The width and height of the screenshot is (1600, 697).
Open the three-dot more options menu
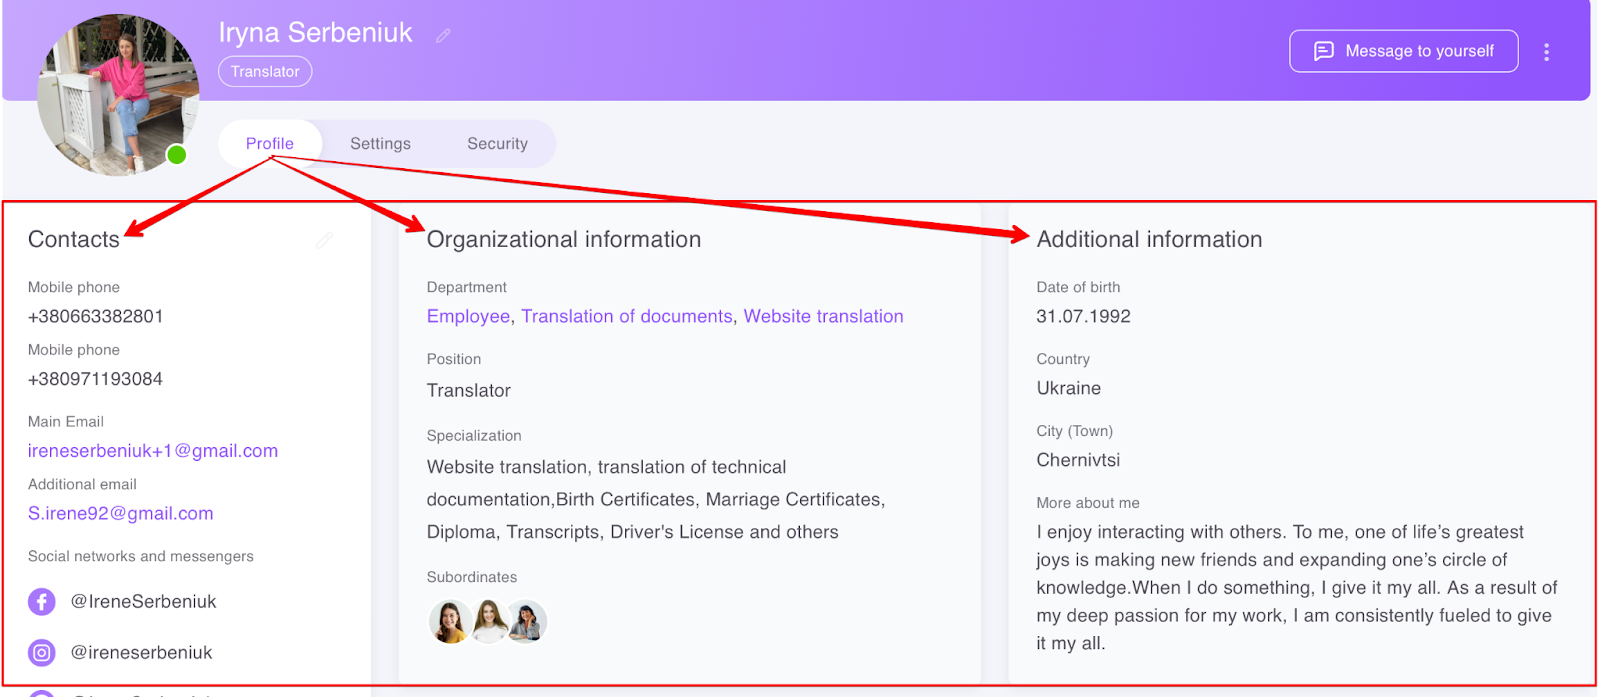coord(1546,52)
